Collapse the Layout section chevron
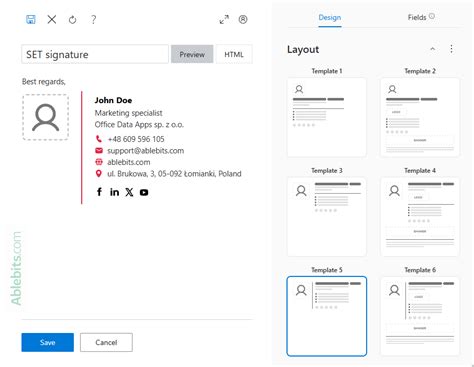The image size is (474, 367). pyautogui.click(x=433, y=49)
